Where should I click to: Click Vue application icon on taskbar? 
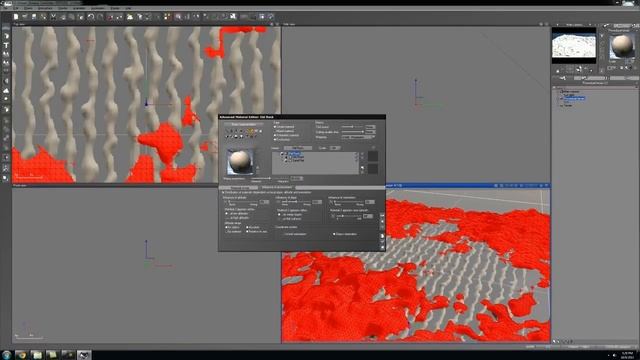[x=84, y=355]
